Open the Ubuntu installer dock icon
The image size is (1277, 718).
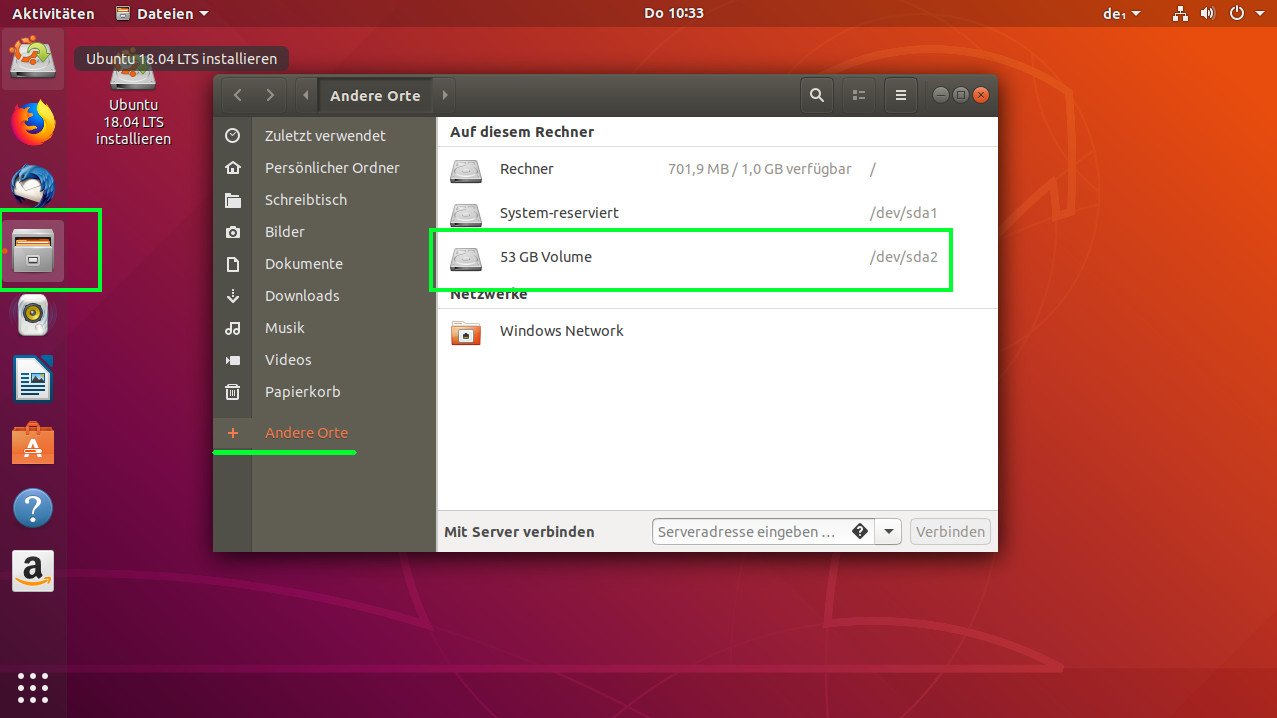click(33, 59)
